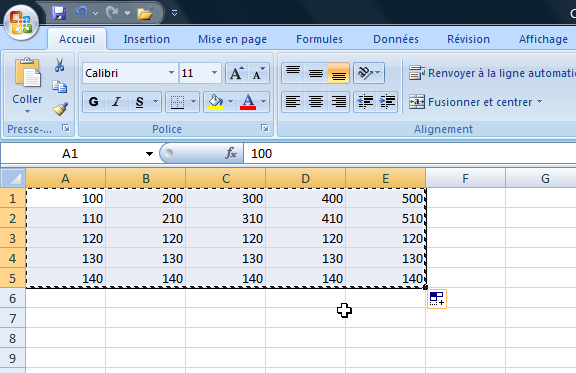Decrease the cell indent

[x=365, y=102]
